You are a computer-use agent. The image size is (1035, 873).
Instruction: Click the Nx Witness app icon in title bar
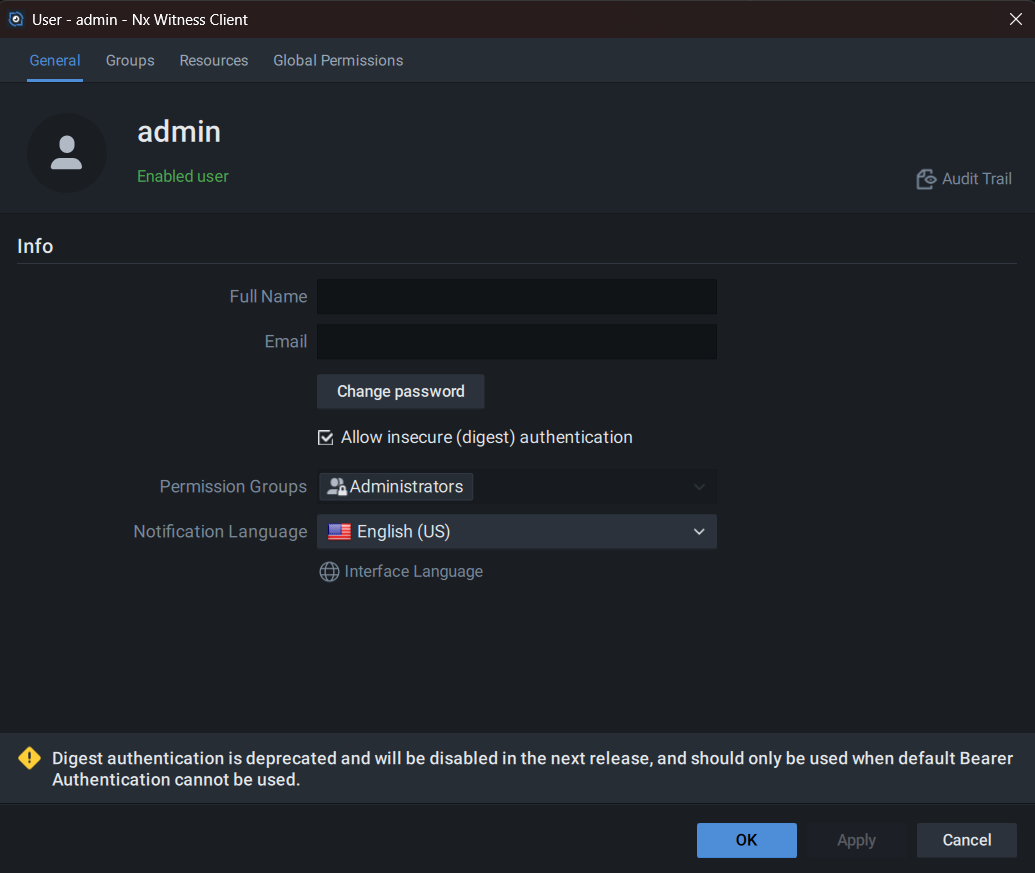click(x=16, y=19)
